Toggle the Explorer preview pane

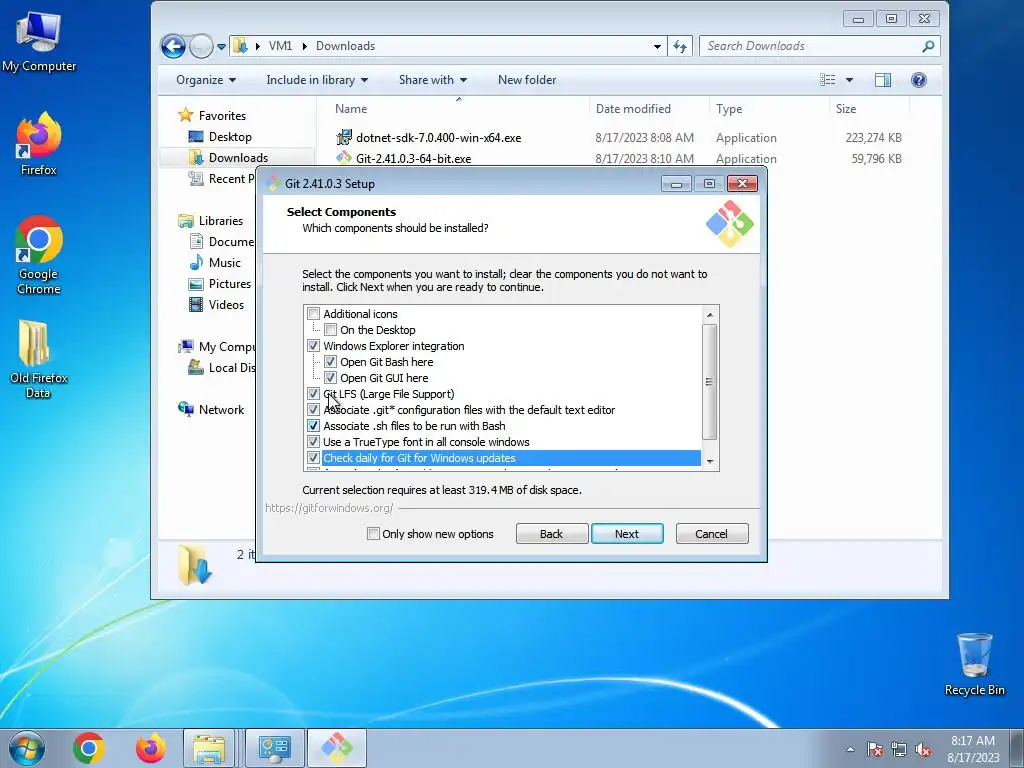pyautogui.click(x=883, y=80)
